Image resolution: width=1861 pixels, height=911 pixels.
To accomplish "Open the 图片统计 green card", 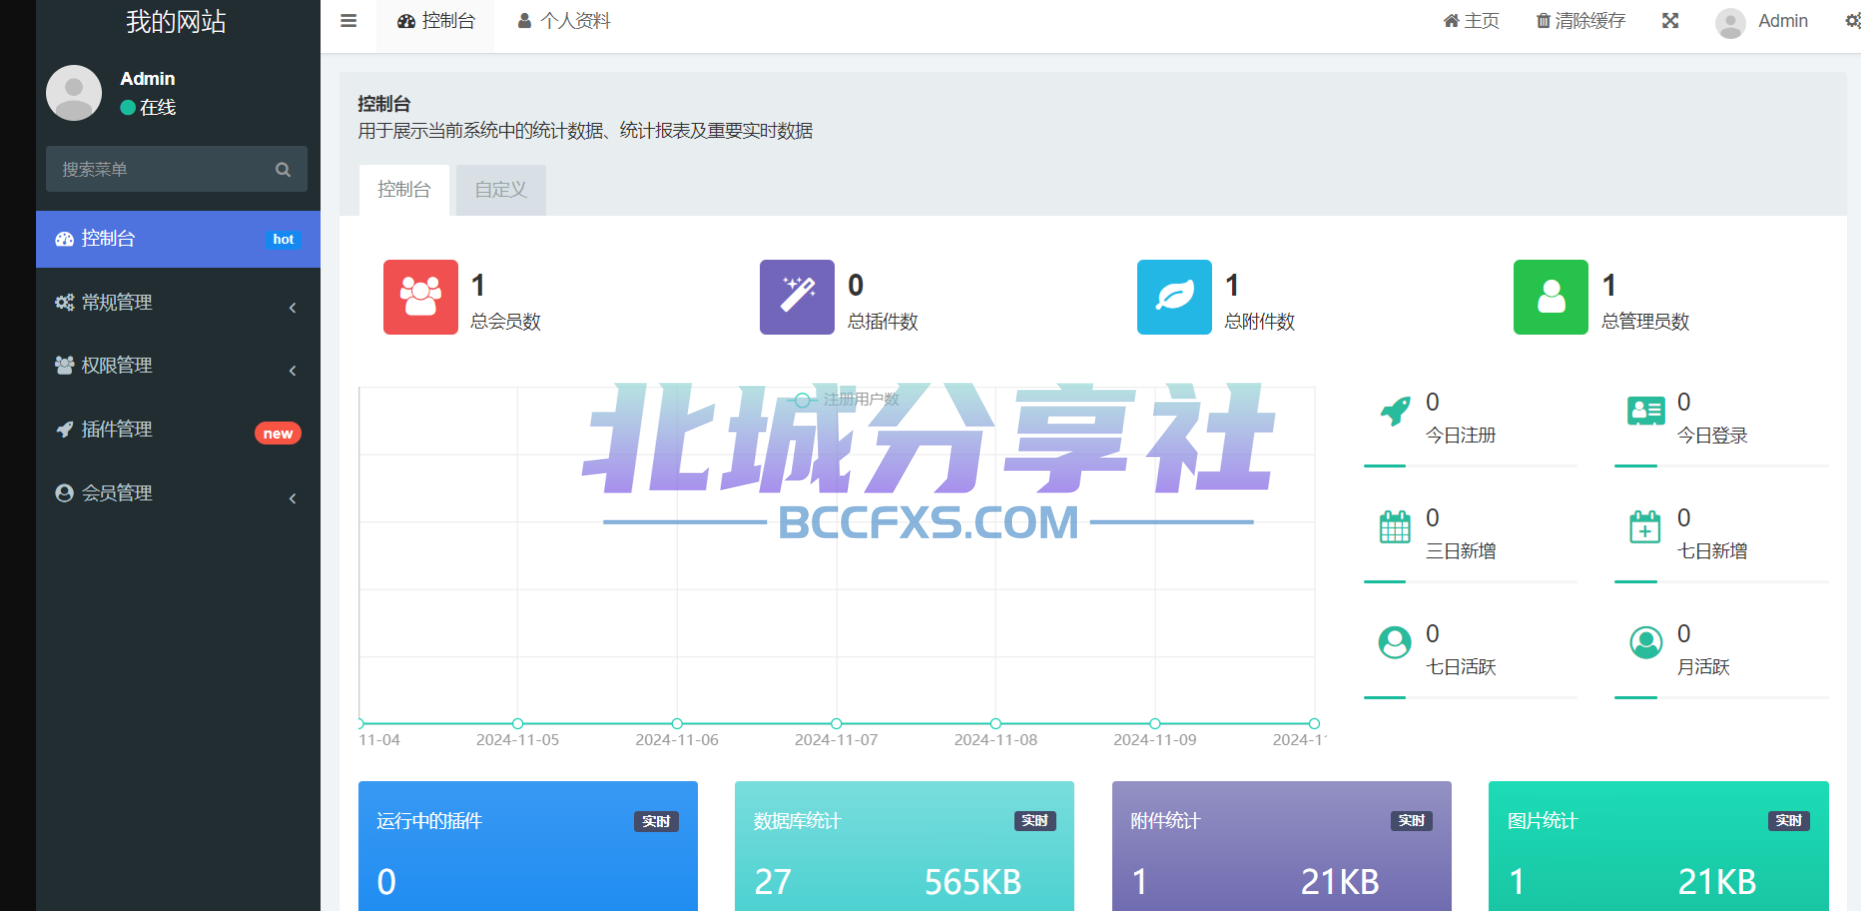I will [x=1659, y=846].
